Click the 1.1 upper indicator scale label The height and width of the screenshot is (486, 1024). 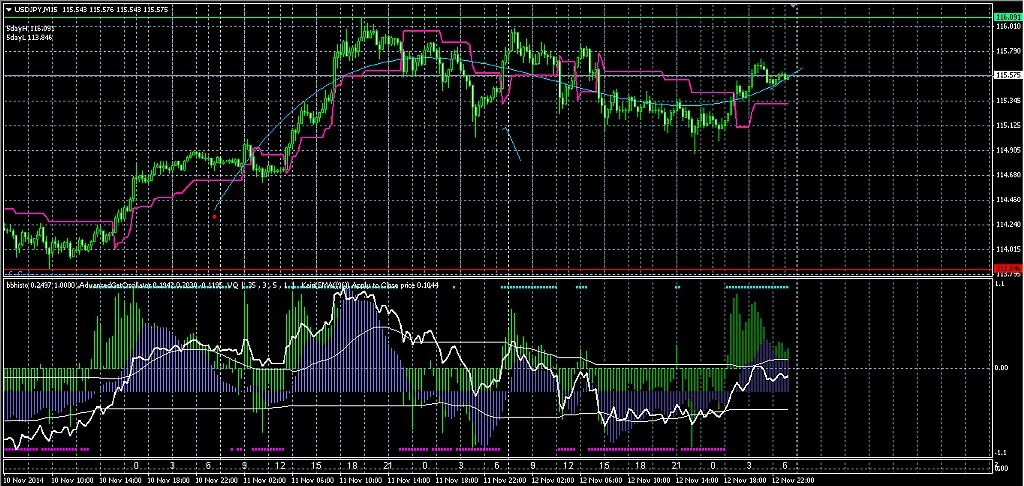[x=1000, y=285]
